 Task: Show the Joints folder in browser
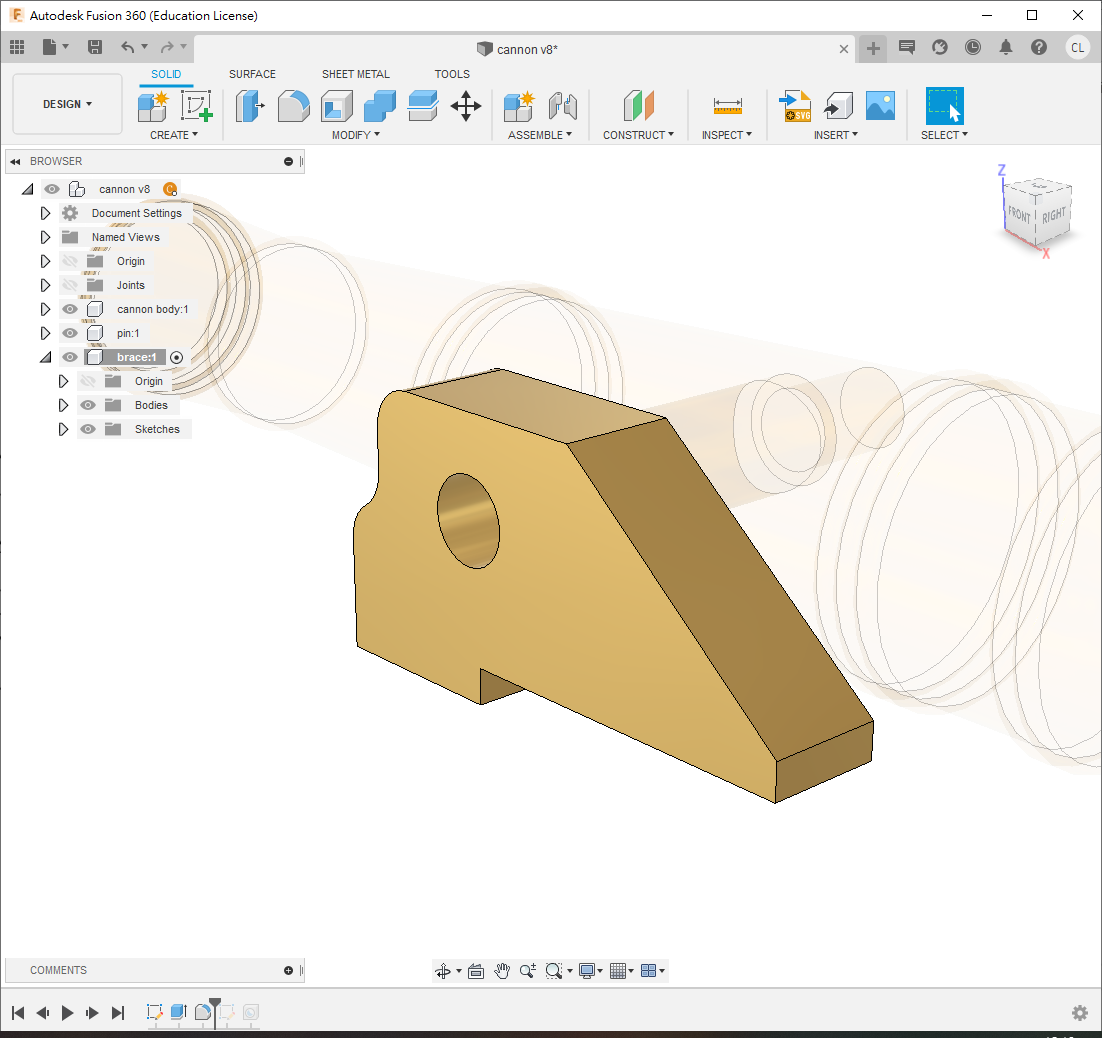coord(70,285)
